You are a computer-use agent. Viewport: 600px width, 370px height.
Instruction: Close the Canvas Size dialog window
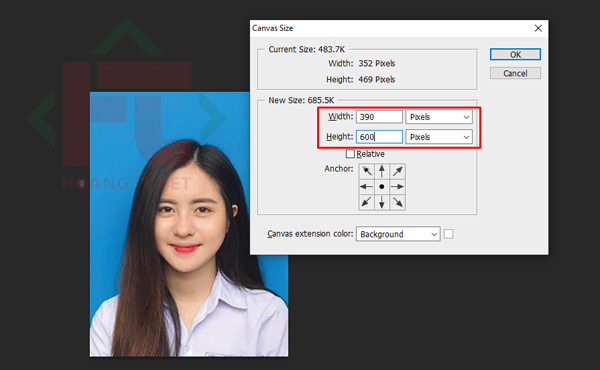(x=538, y=28)
